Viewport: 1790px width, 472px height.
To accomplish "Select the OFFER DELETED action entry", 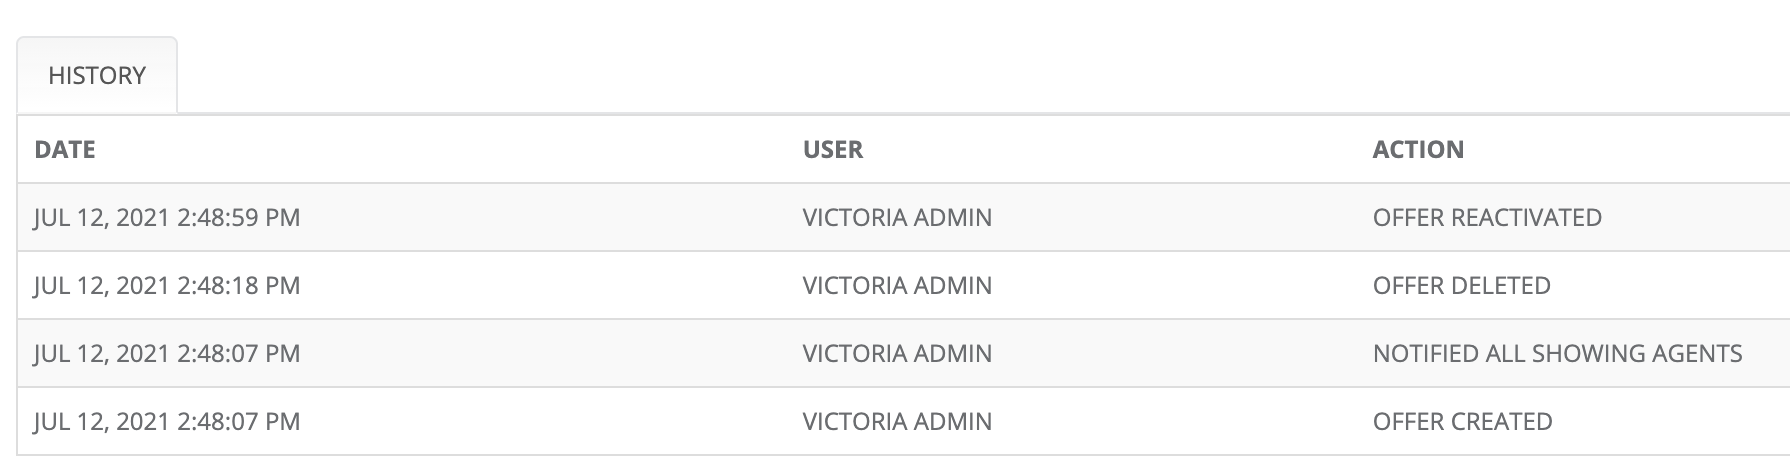I will pyautogui.click(x=1461, y=286).
